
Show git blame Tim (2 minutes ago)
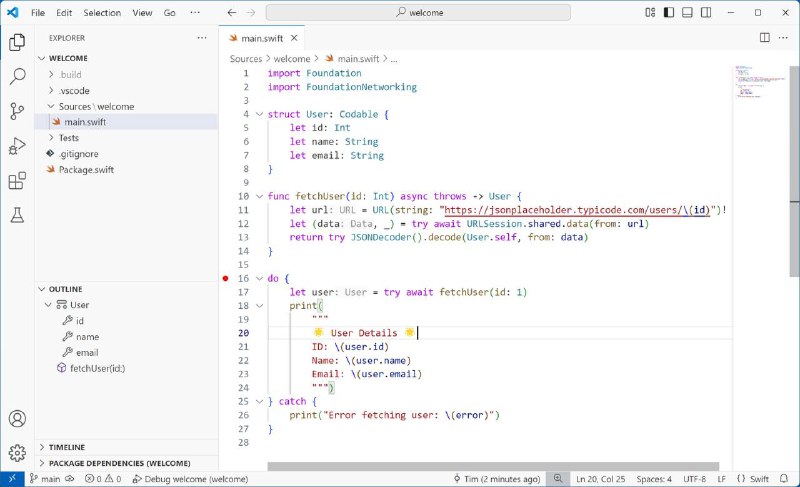point(496,479)
